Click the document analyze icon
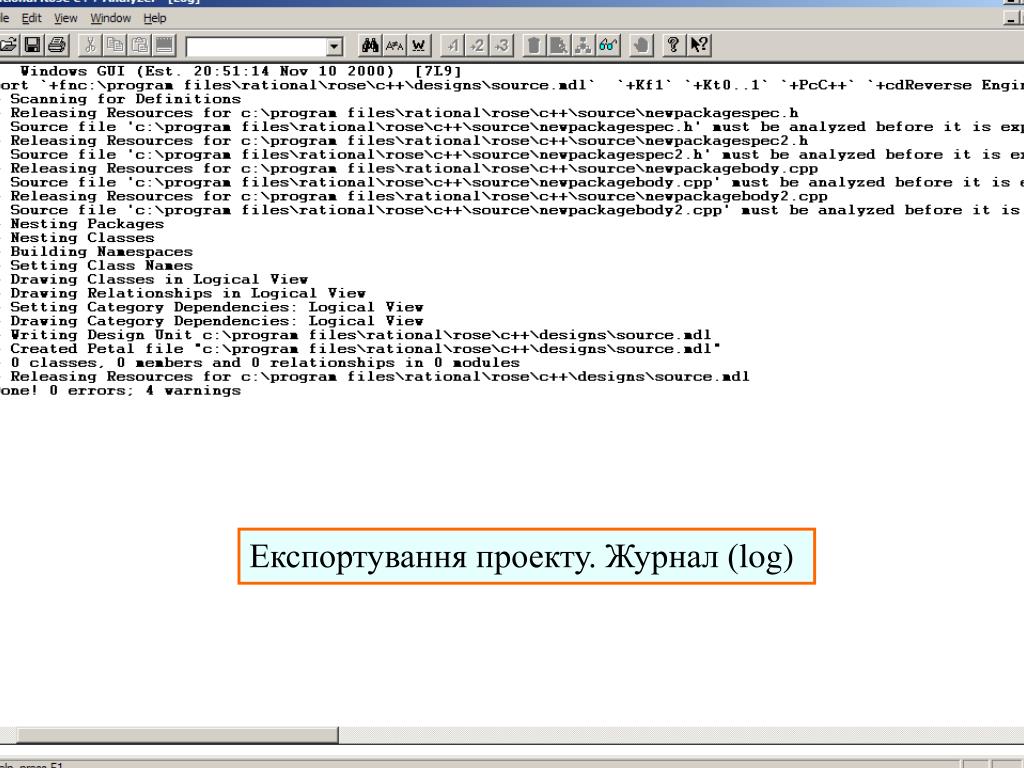 pyautogui.click(x=558, y=45)
